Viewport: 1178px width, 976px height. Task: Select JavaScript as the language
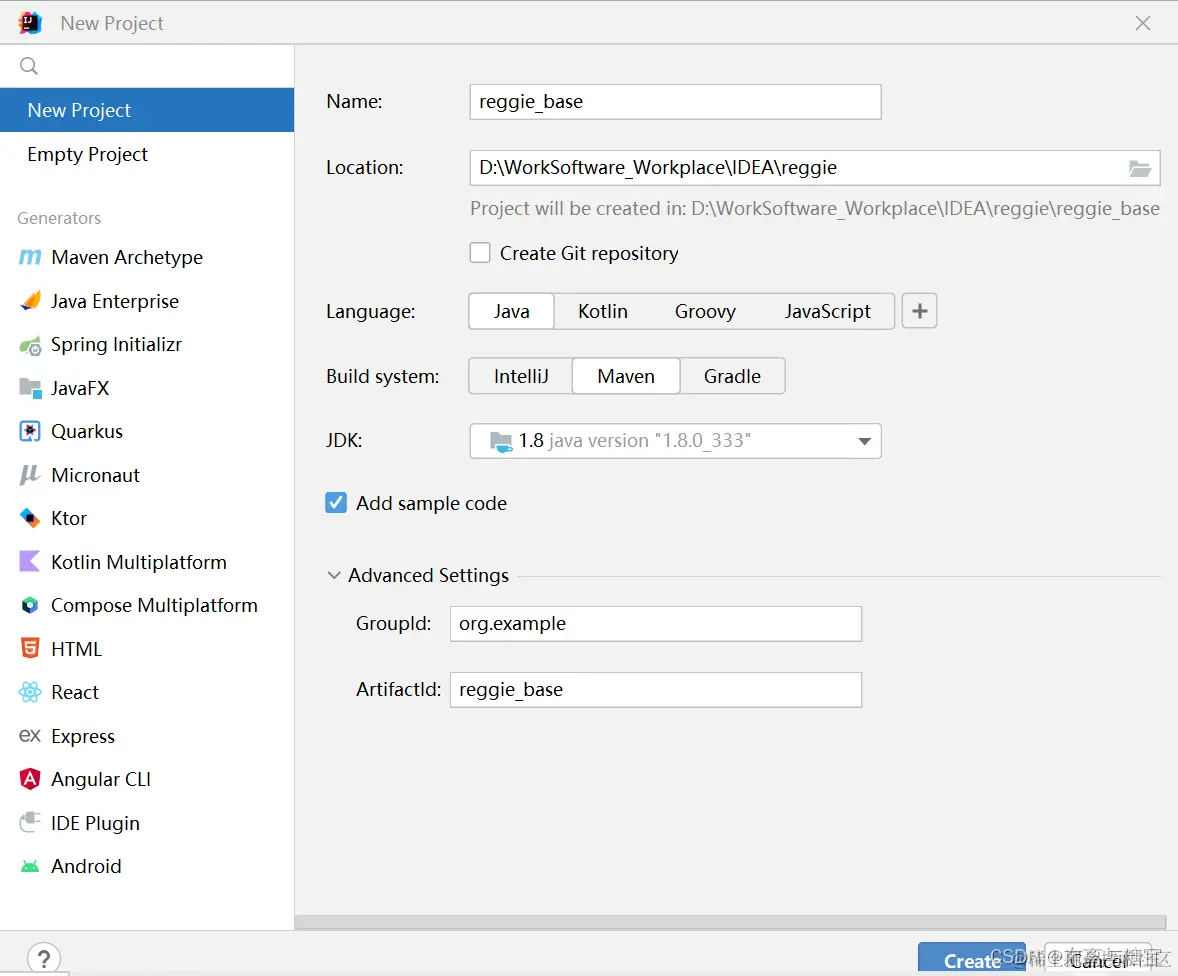click(x=827, y=311)
